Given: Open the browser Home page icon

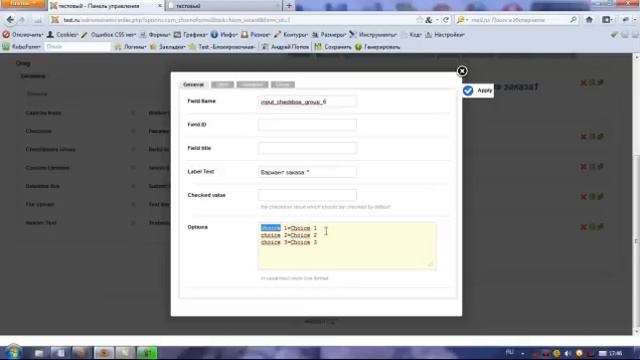Looking at the screenshot, I should pyautogui.click(x=589, y=20).
